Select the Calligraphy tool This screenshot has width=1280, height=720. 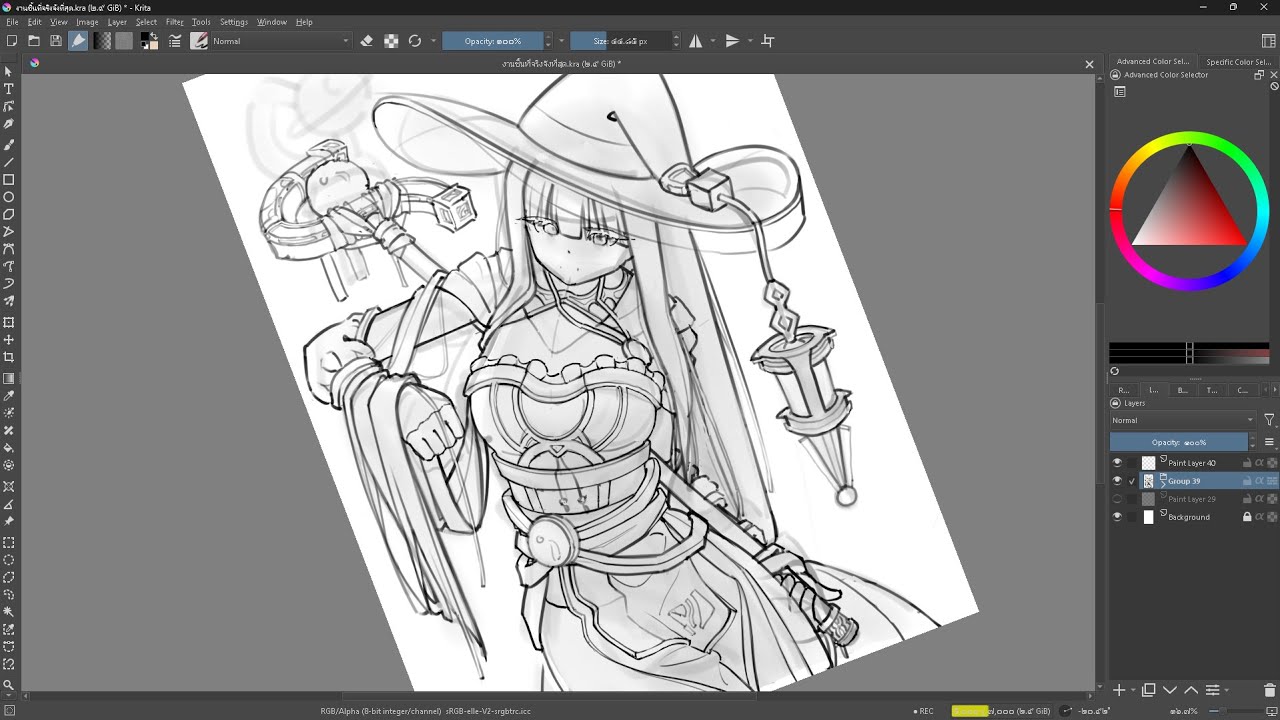pos(9,124)
